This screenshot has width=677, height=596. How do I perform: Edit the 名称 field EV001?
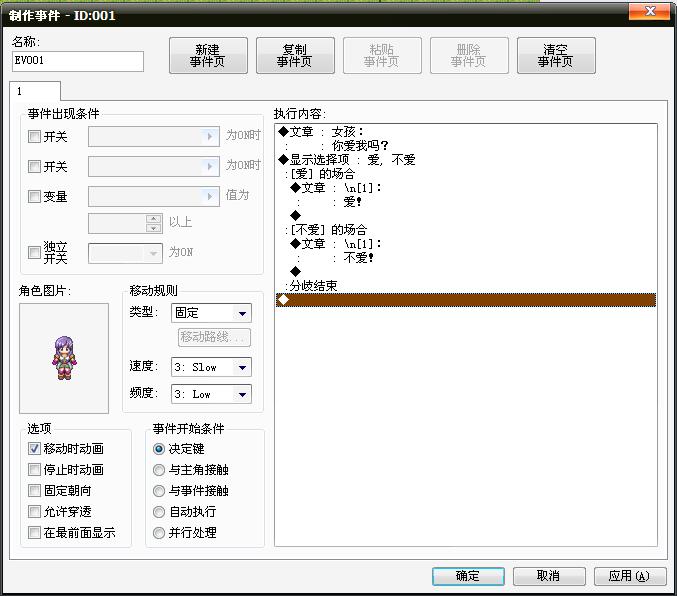[78, 61]
